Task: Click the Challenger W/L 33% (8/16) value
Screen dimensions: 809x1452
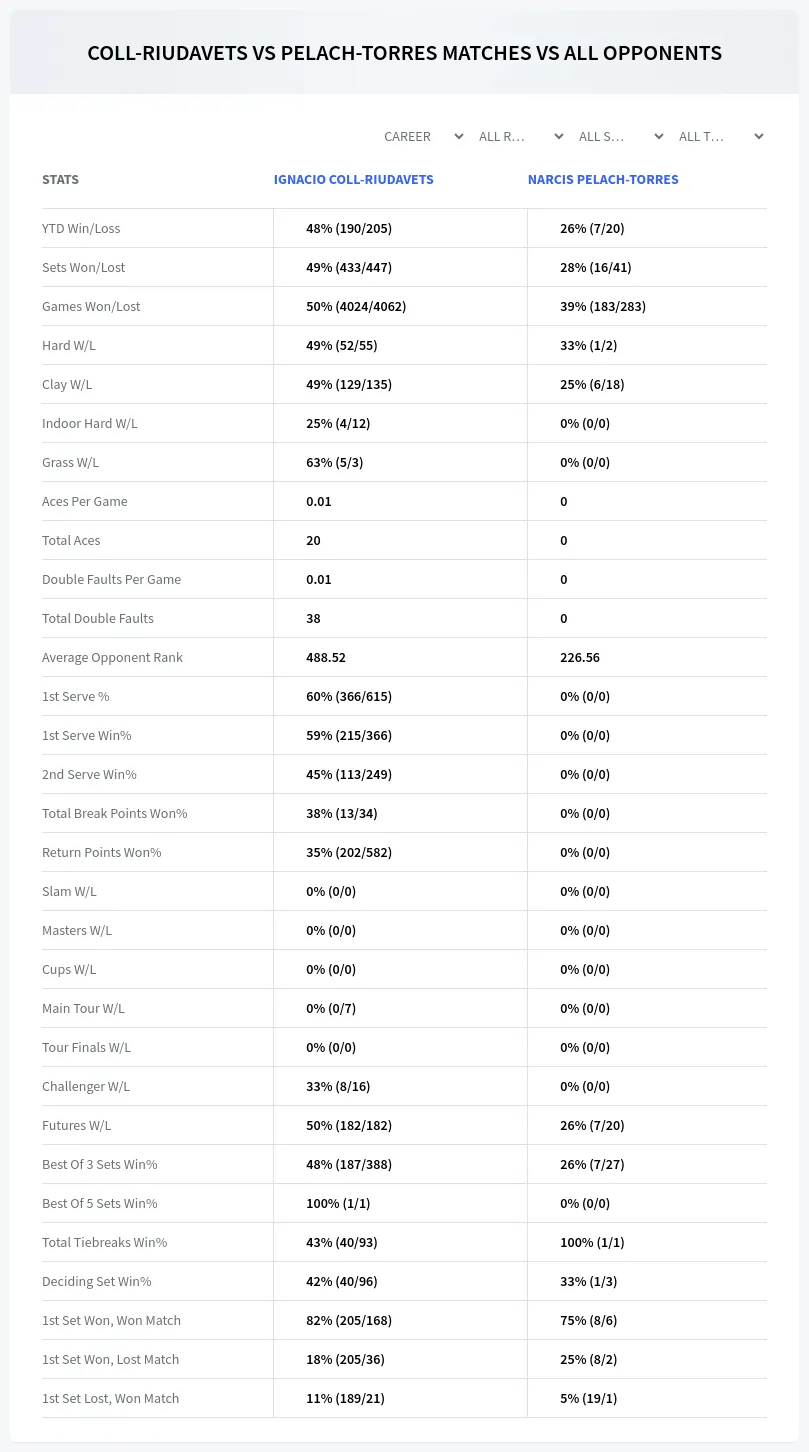Action: (338, 1086)
